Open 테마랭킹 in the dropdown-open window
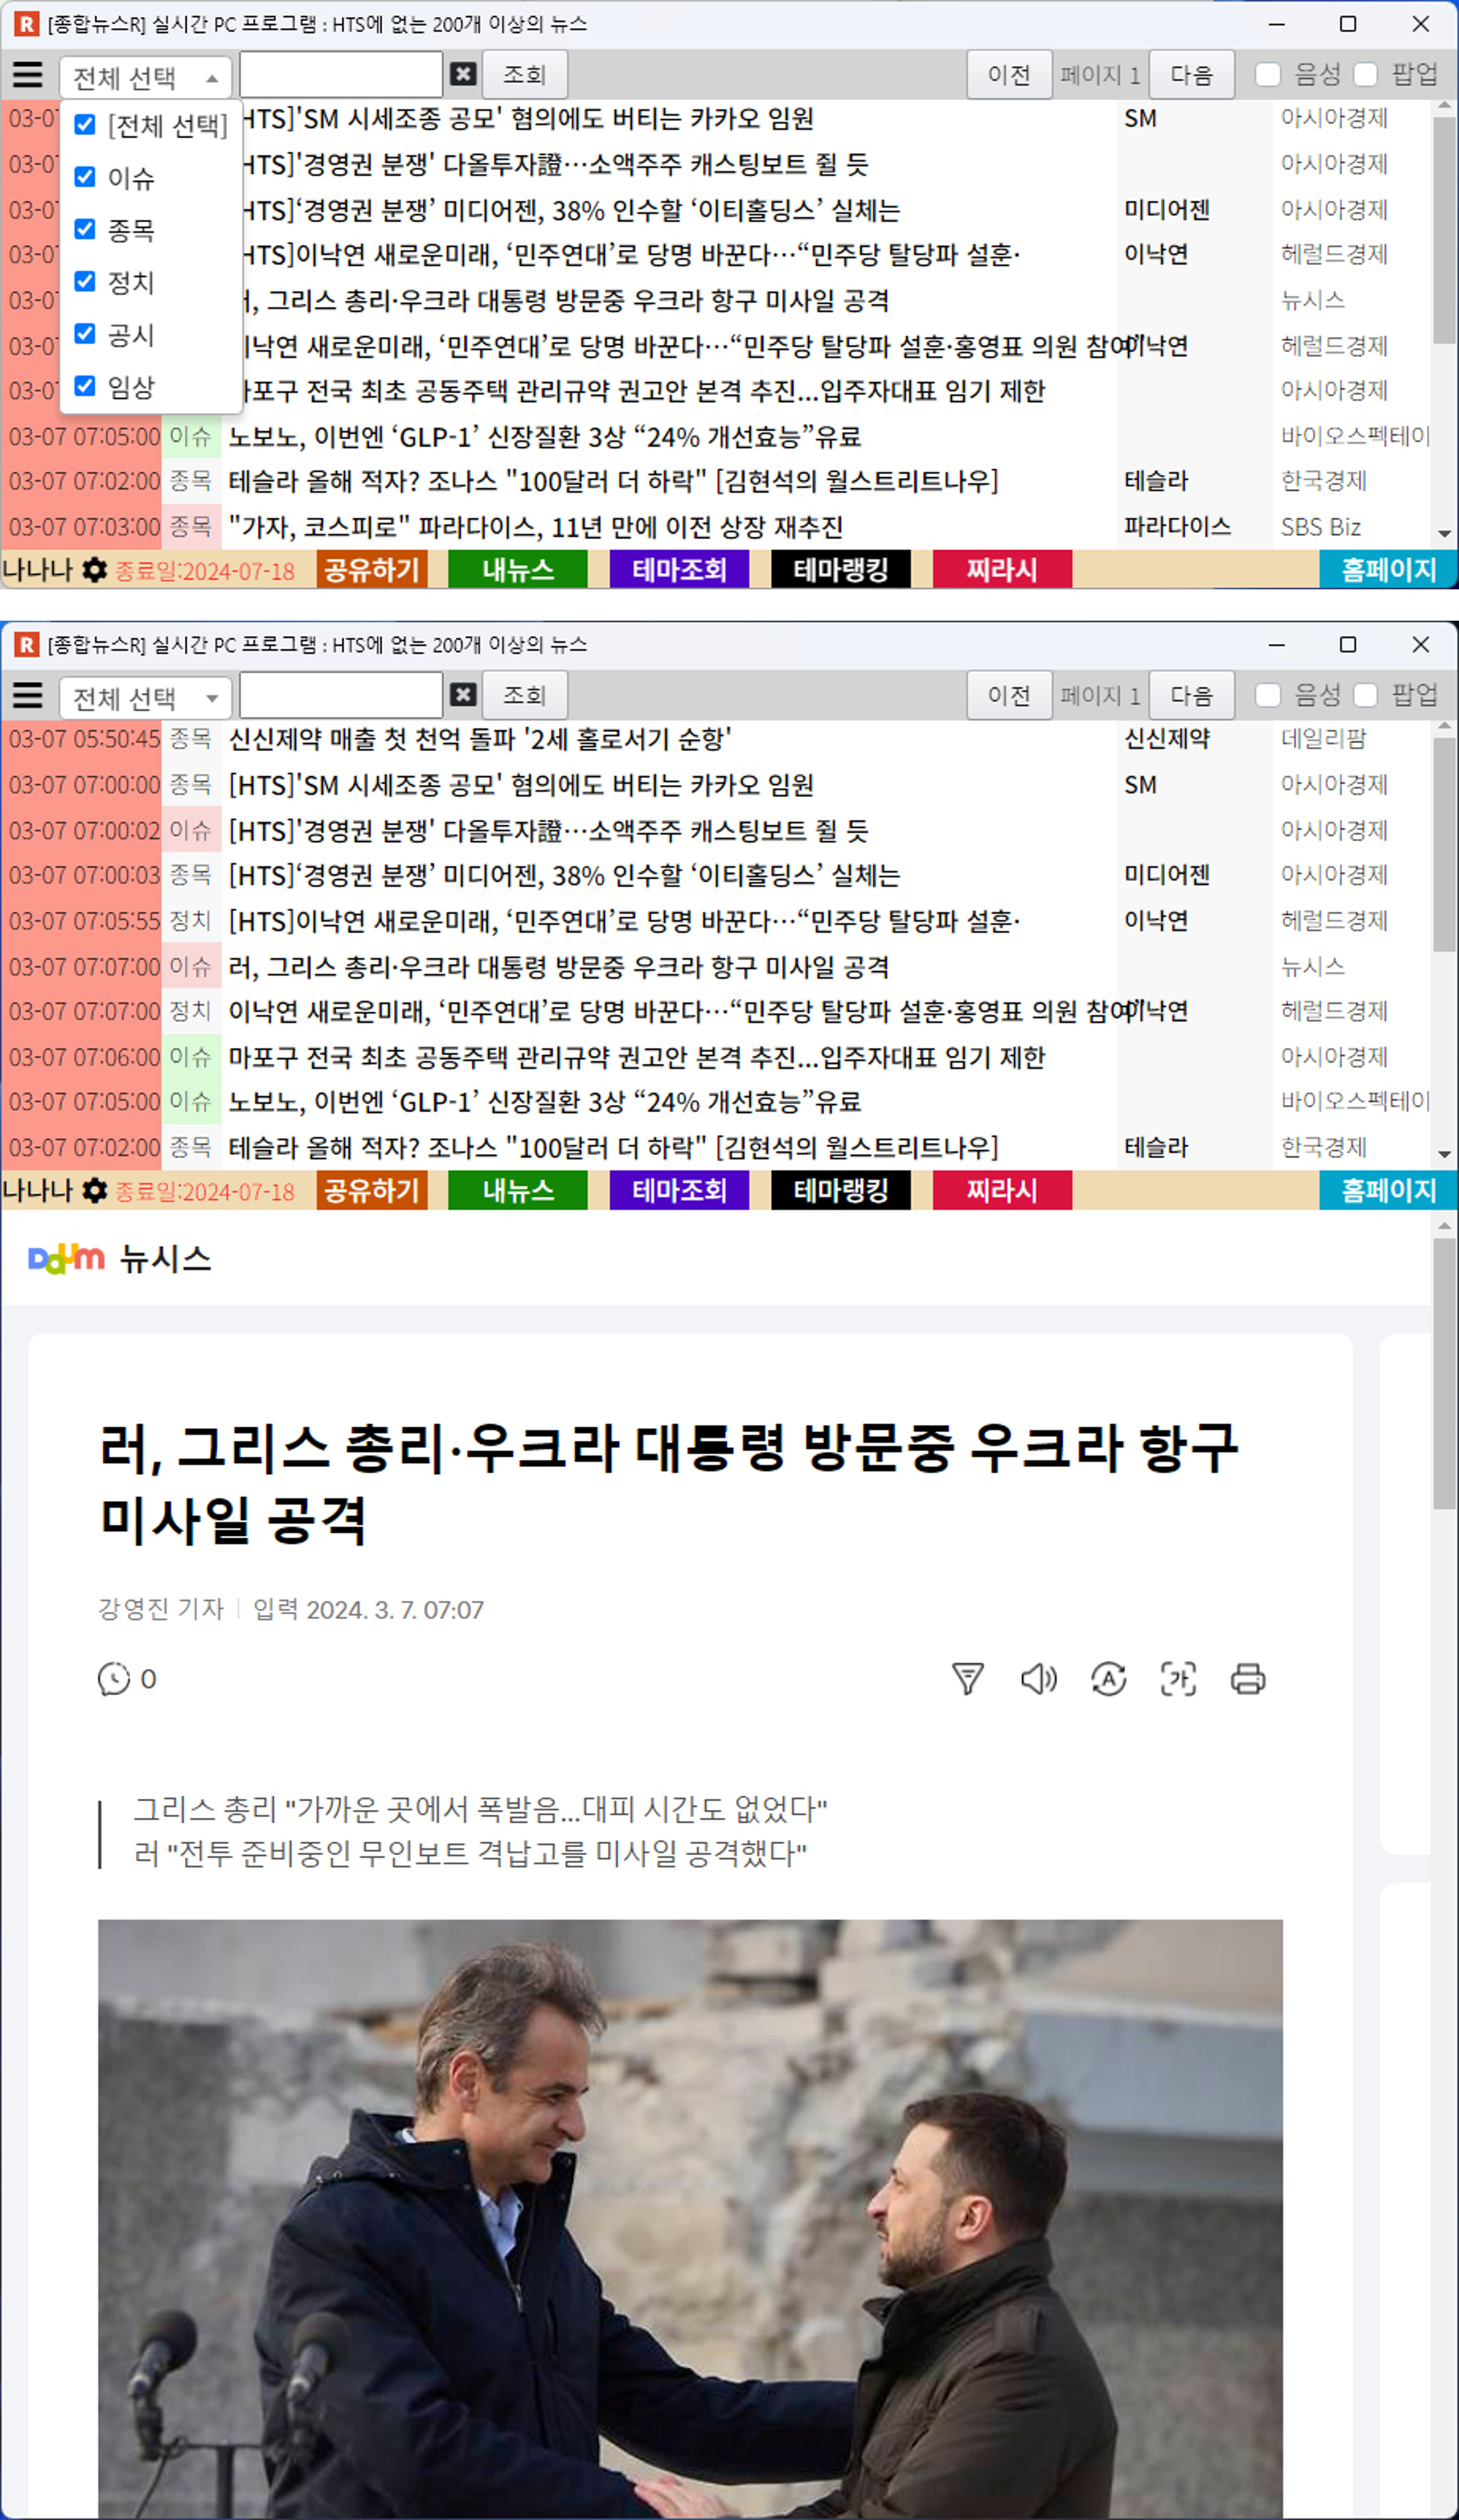The width and height of the screenshot is (1459, 2520). coord(840,570)
